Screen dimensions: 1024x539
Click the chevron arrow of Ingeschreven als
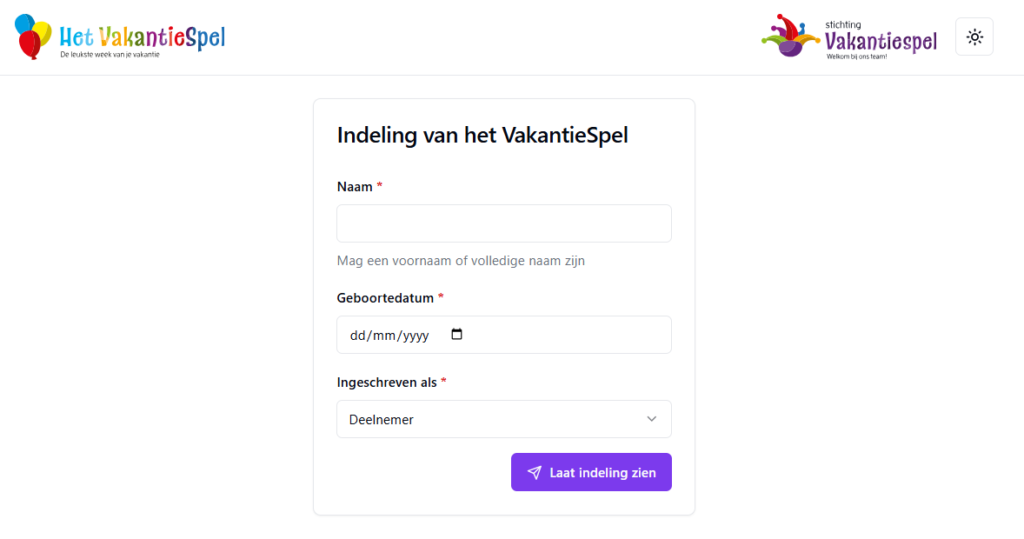(651, 419)
